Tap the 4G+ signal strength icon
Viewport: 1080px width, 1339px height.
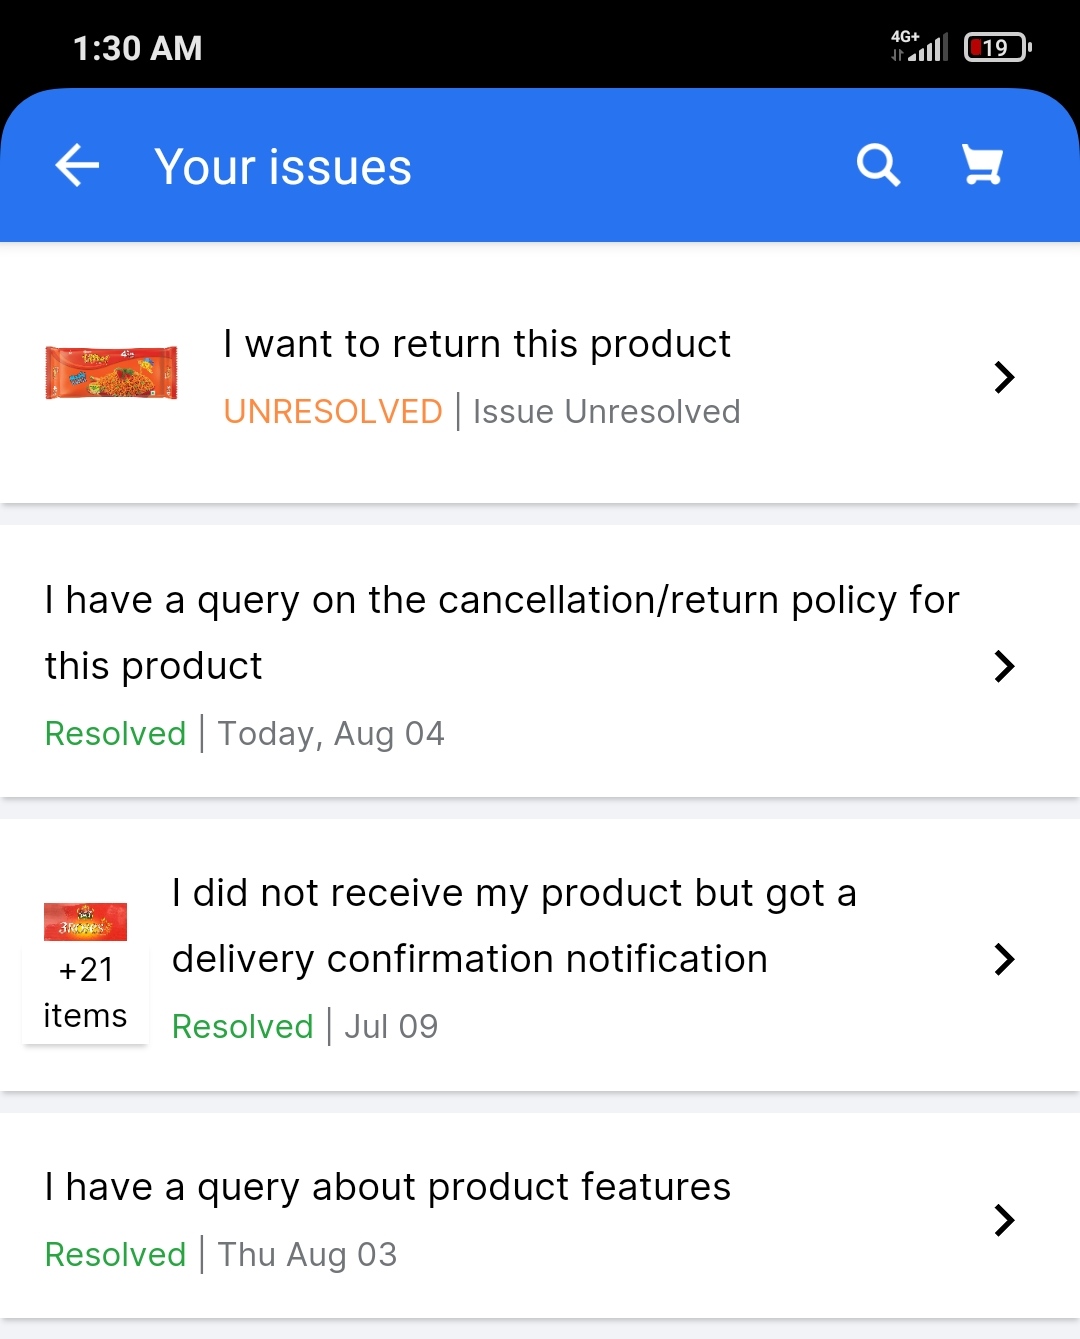click(920, 46)
